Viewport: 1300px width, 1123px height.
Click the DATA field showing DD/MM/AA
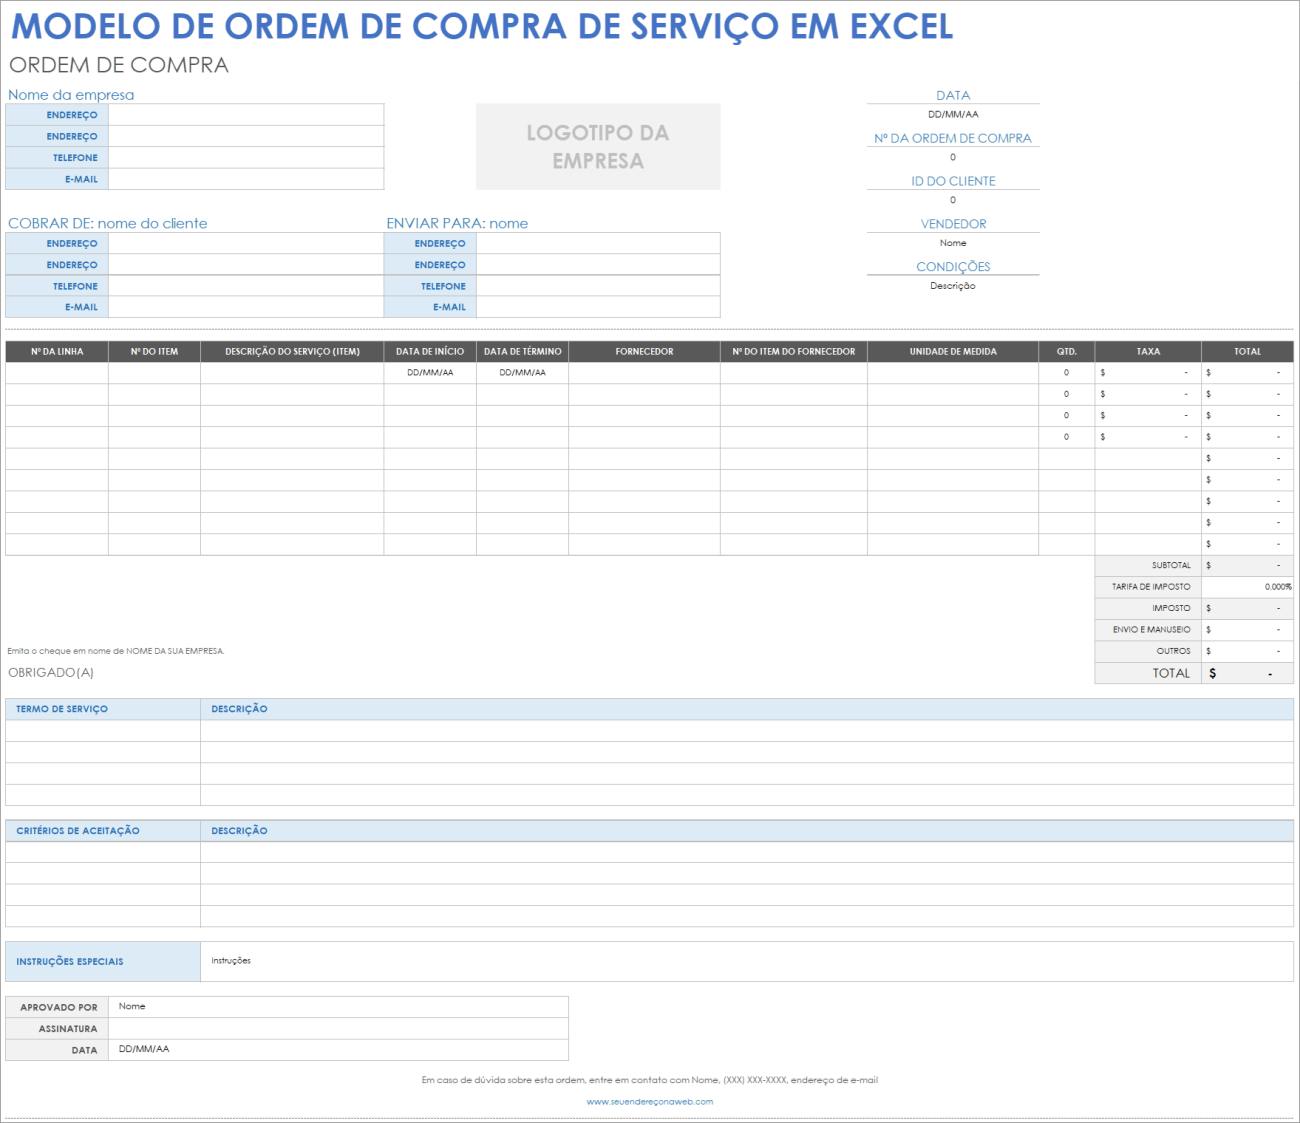pyautogui.click(x=953, y=114)
